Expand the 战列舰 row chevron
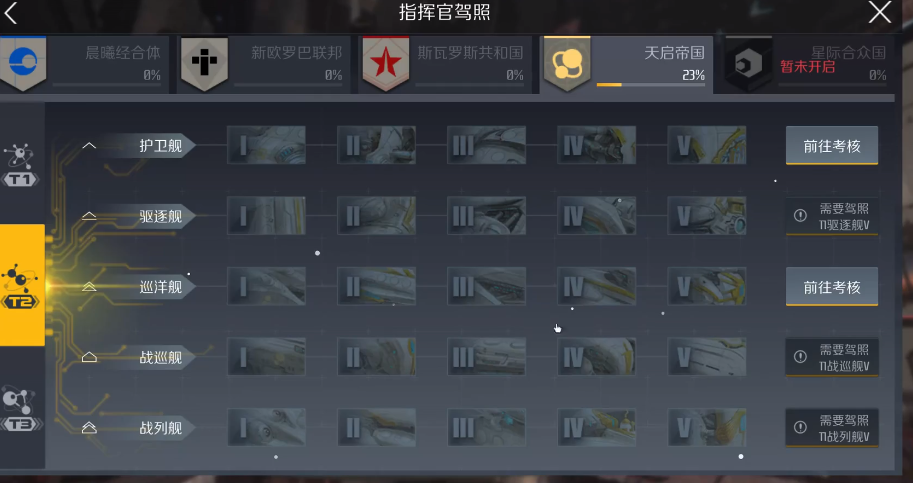The height and width of the screenshot is (483, 913). (89, 428)
